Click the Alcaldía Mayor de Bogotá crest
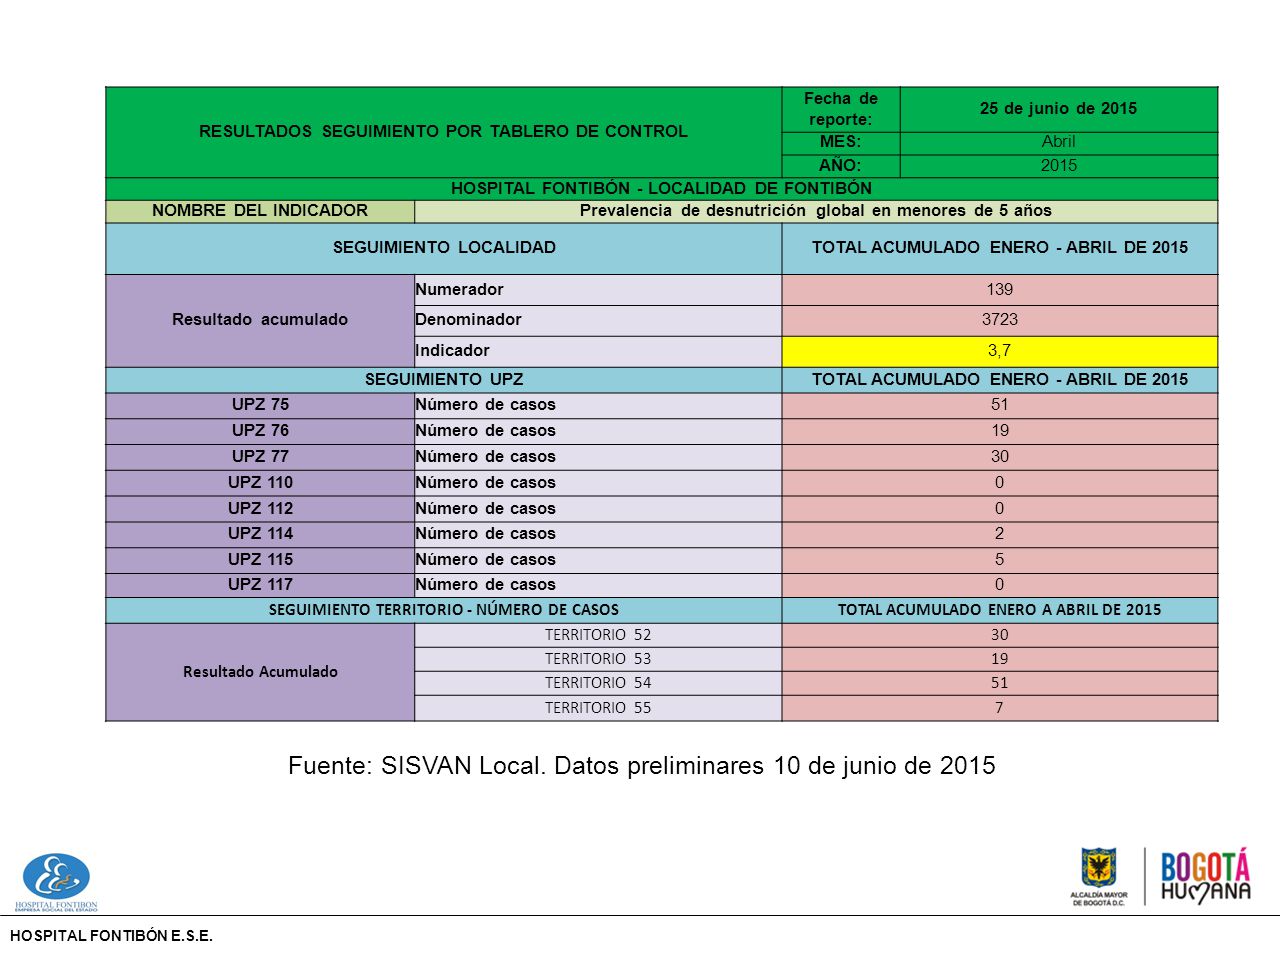 [1098, 877]
